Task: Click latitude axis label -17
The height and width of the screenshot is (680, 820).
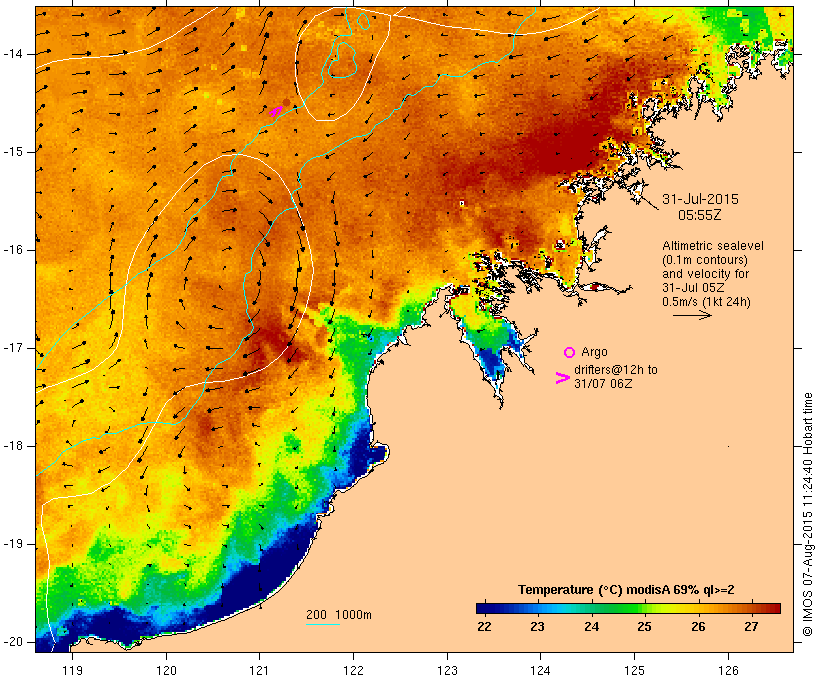Action: click(x=13, y=348)
